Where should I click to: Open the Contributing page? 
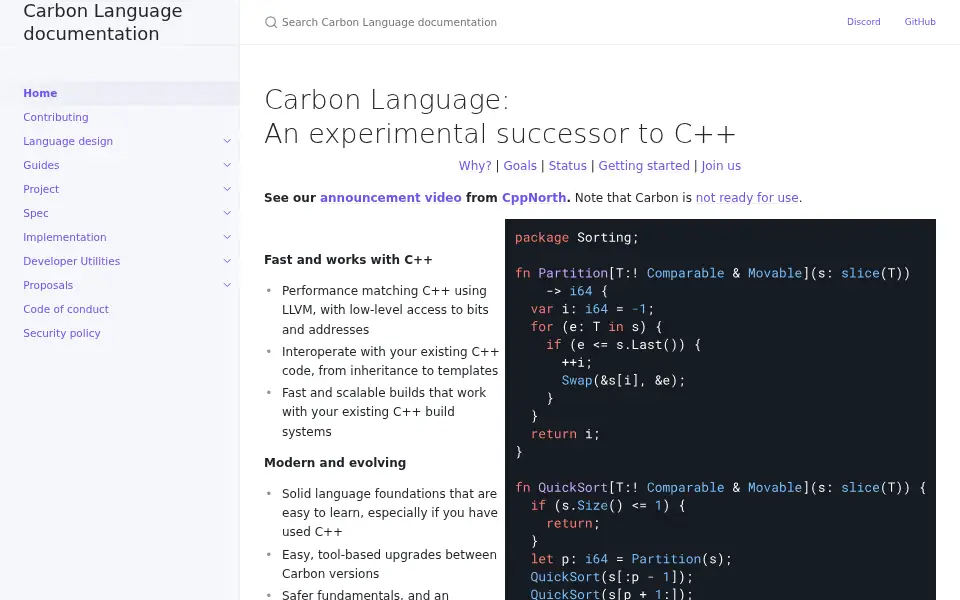tap(56, 117)
